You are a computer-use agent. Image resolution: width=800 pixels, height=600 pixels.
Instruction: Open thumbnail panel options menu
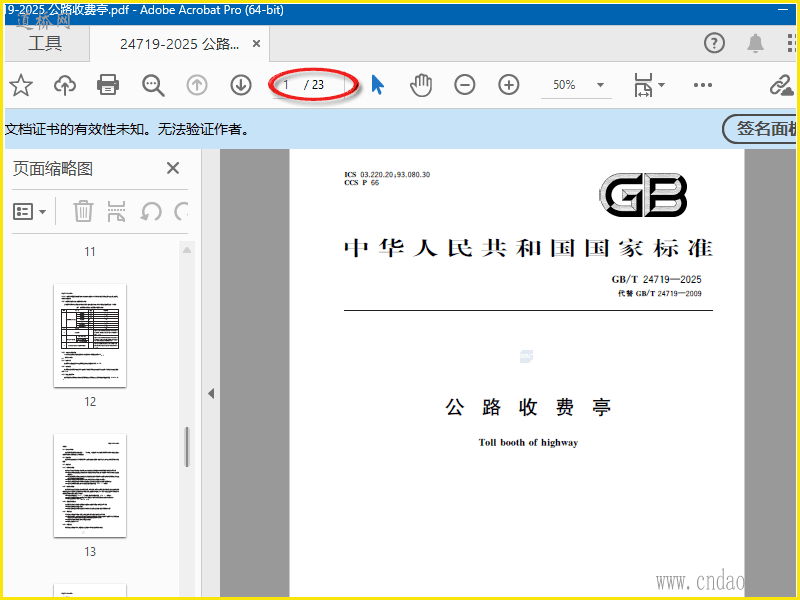coord(29,211)
